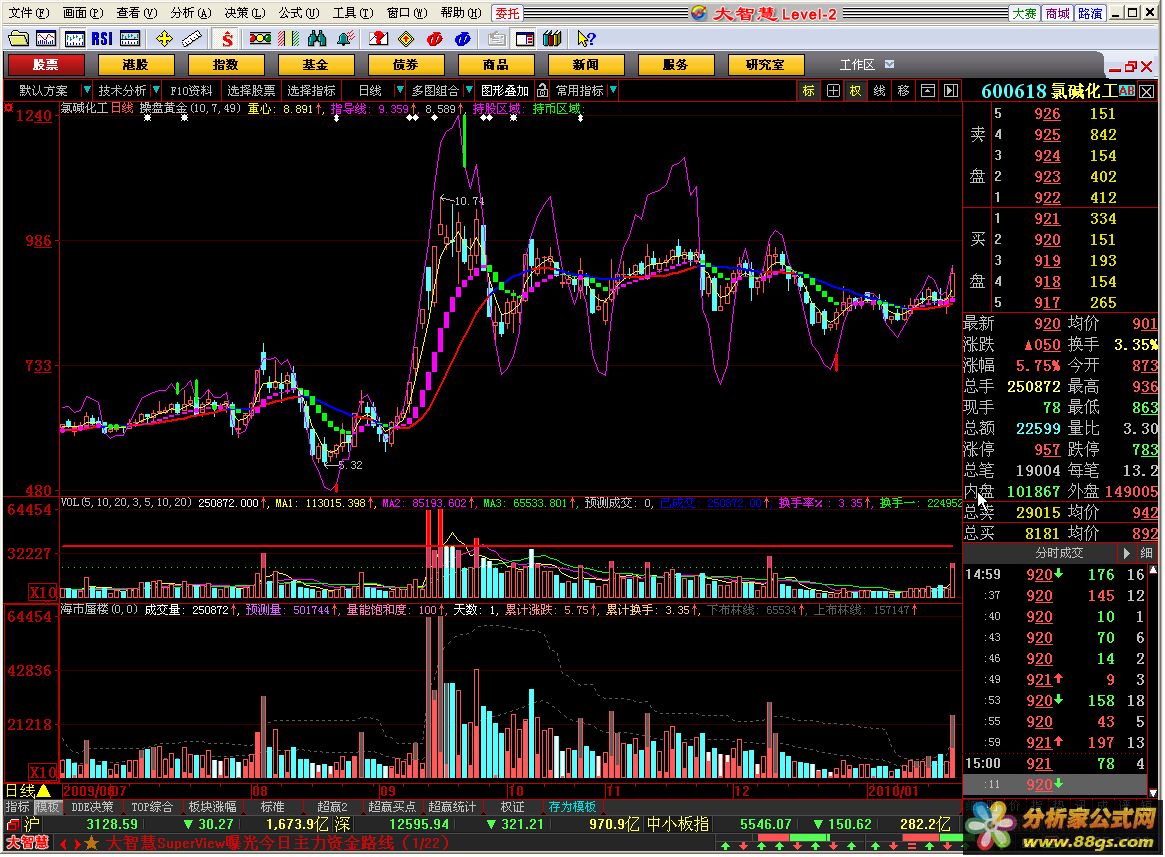Click the red dollar sign toolbar icon

(227, 39)
